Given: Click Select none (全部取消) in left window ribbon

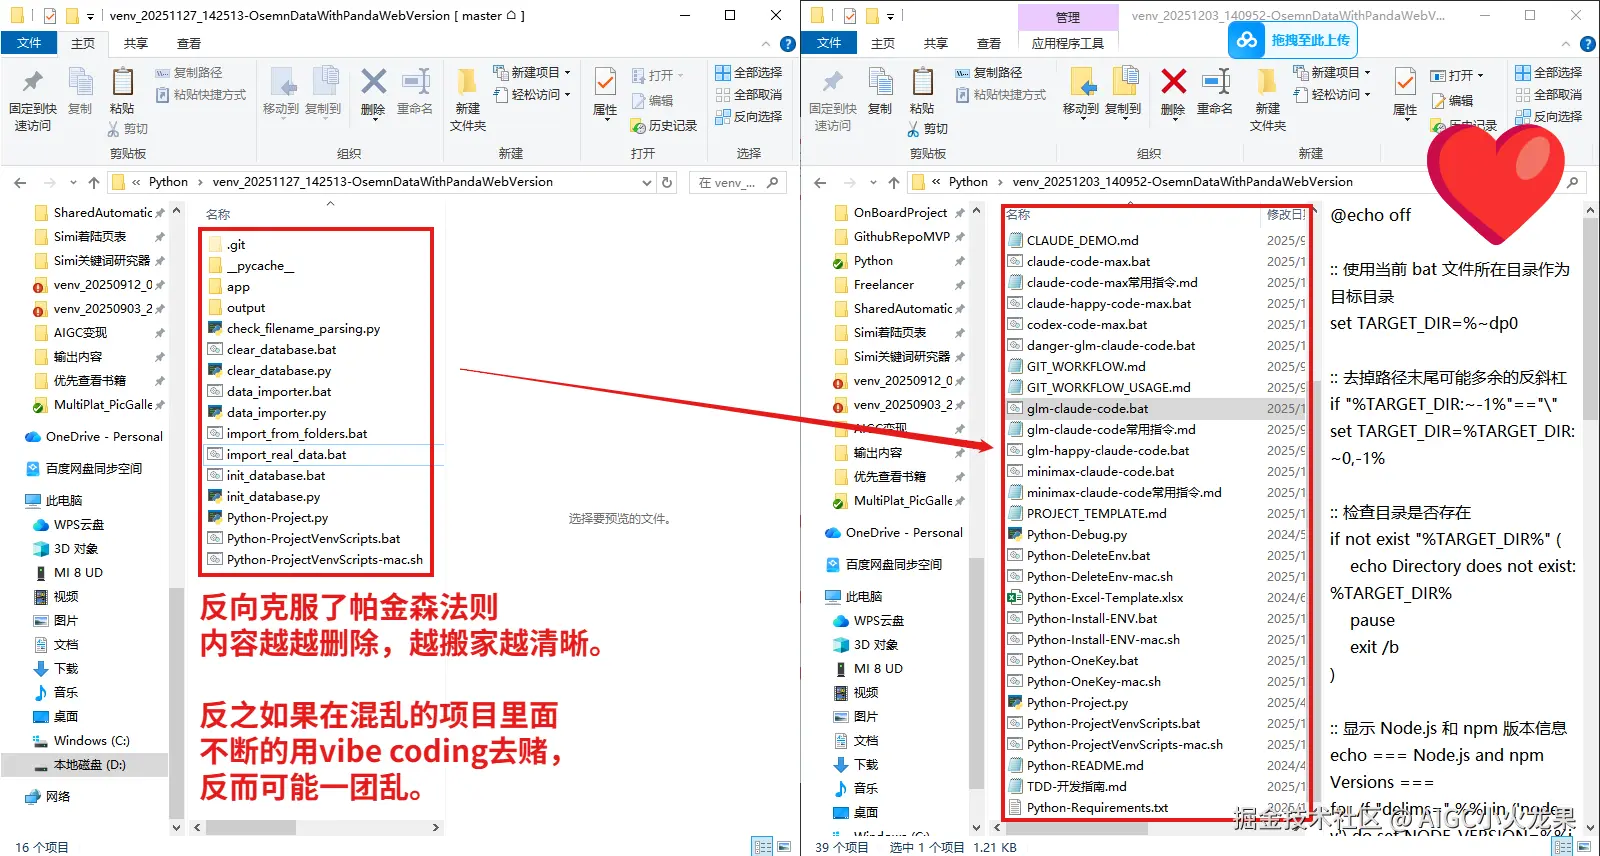Looking at the screenshot, I should coord(749,95).
